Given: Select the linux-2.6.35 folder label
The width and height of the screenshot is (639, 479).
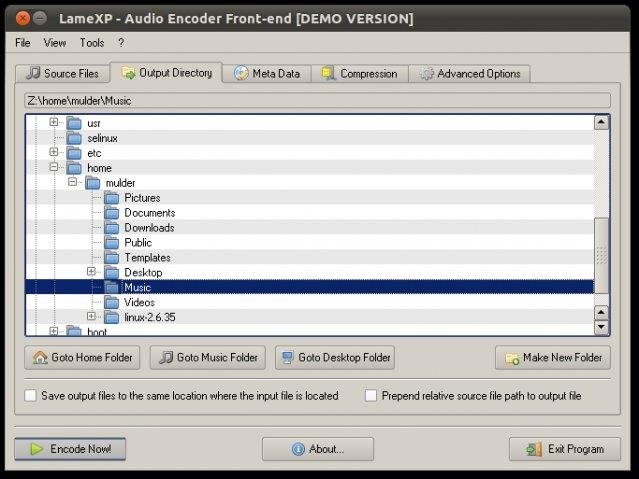Looking at the screenshot, I should [x=150, y=318].
